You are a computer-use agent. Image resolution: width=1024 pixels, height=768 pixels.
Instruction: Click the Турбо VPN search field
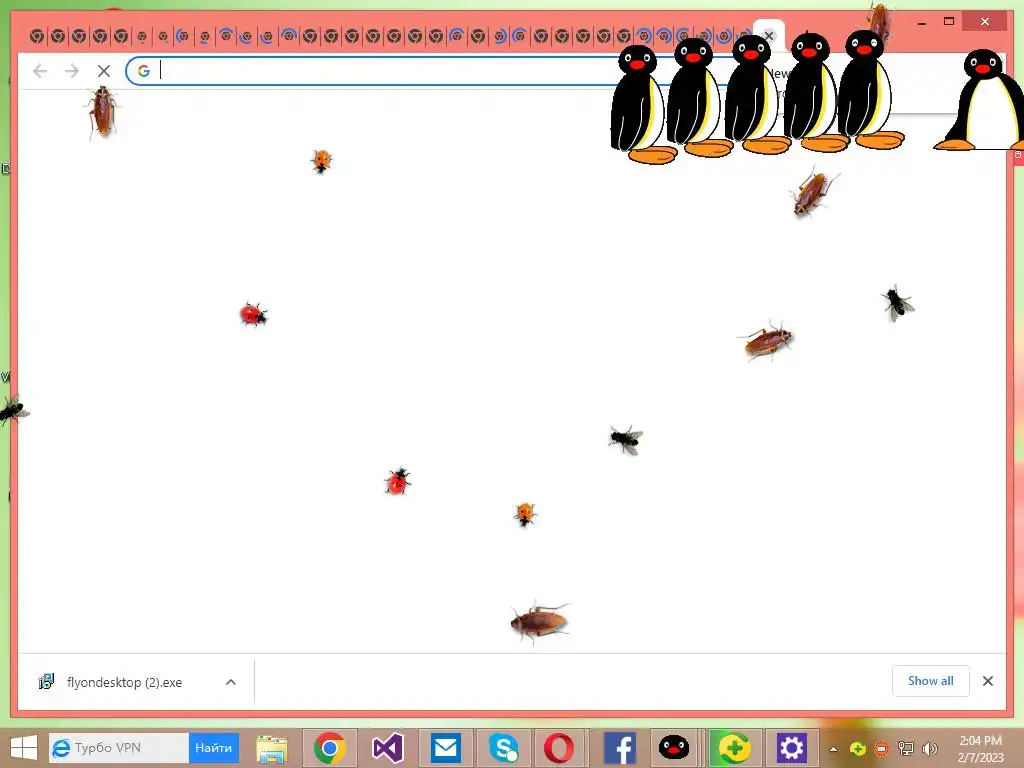tap(120, 748)
